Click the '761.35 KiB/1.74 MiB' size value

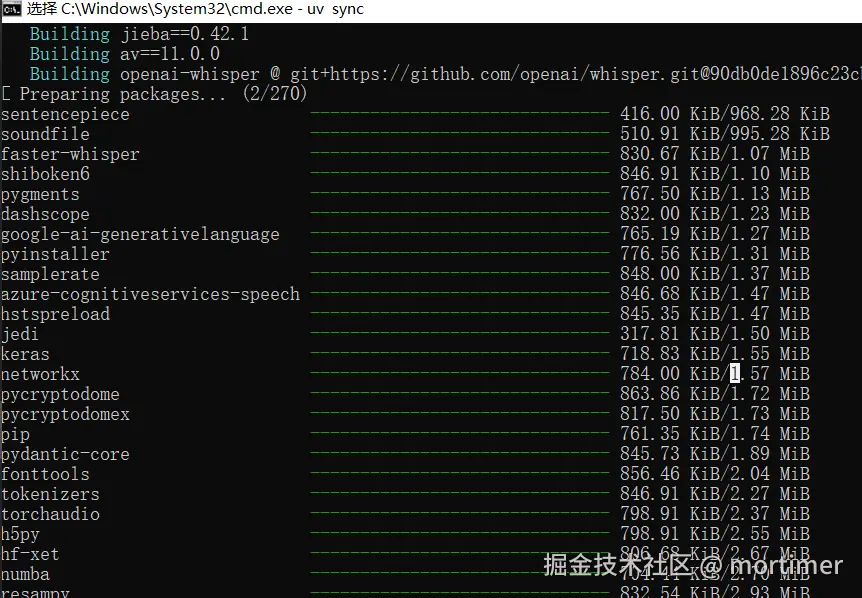(715, 434)
